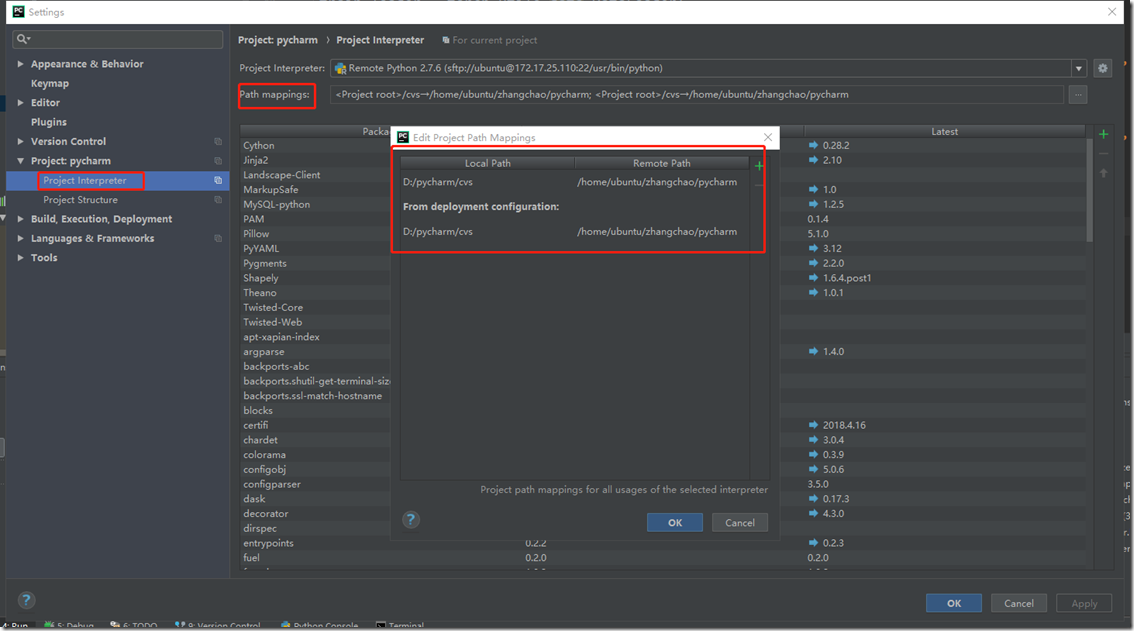
Task: Select Project Interpreter in settings tree
Action: click(x=85, y=180)
